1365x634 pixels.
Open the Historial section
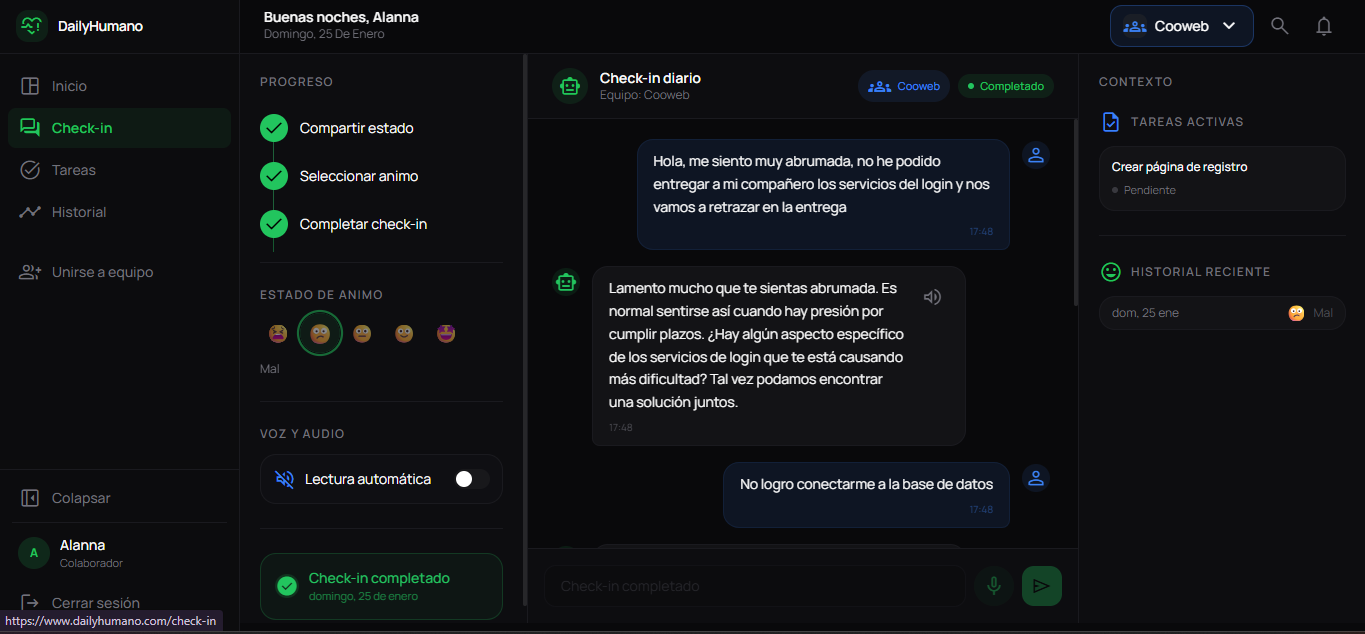click(79, 211)
